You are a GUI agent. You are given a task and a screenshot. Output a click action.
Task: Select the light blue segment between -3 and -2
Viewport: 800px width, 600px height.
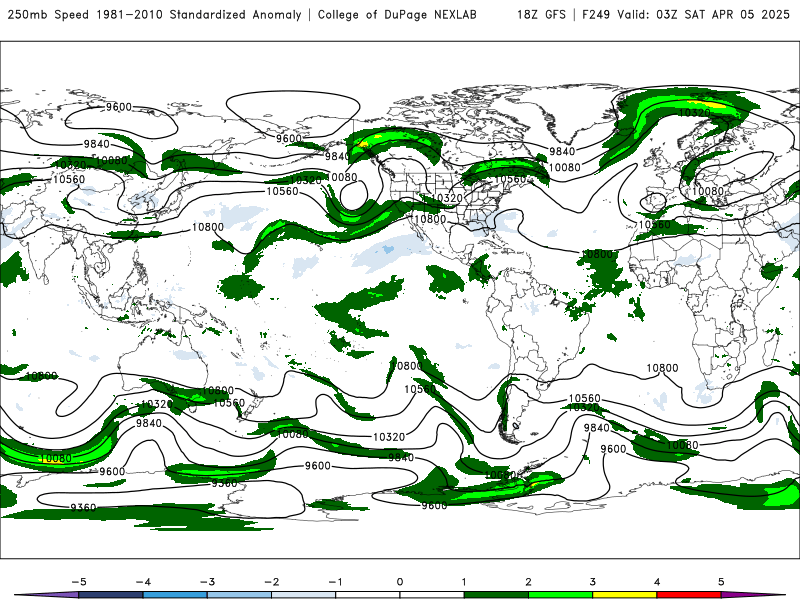(239, 595)
